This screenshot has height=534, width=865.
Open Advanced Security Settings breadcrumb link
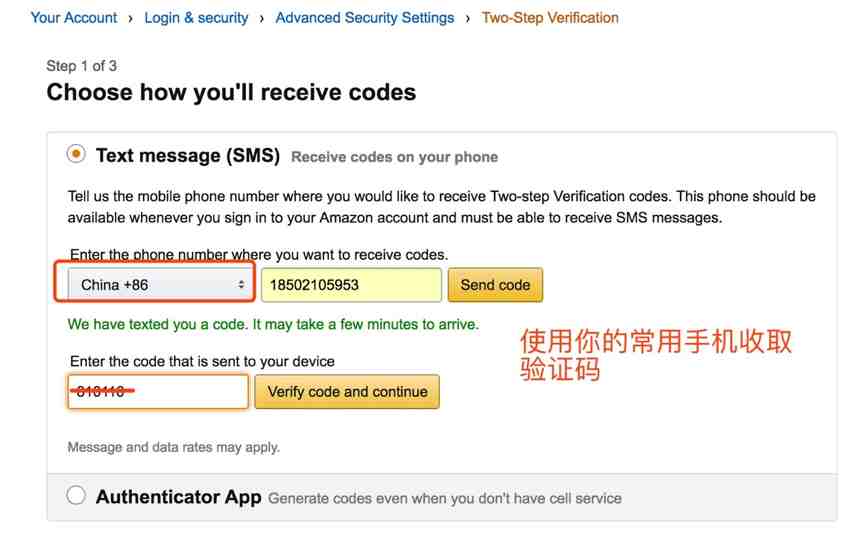point(365,18)
